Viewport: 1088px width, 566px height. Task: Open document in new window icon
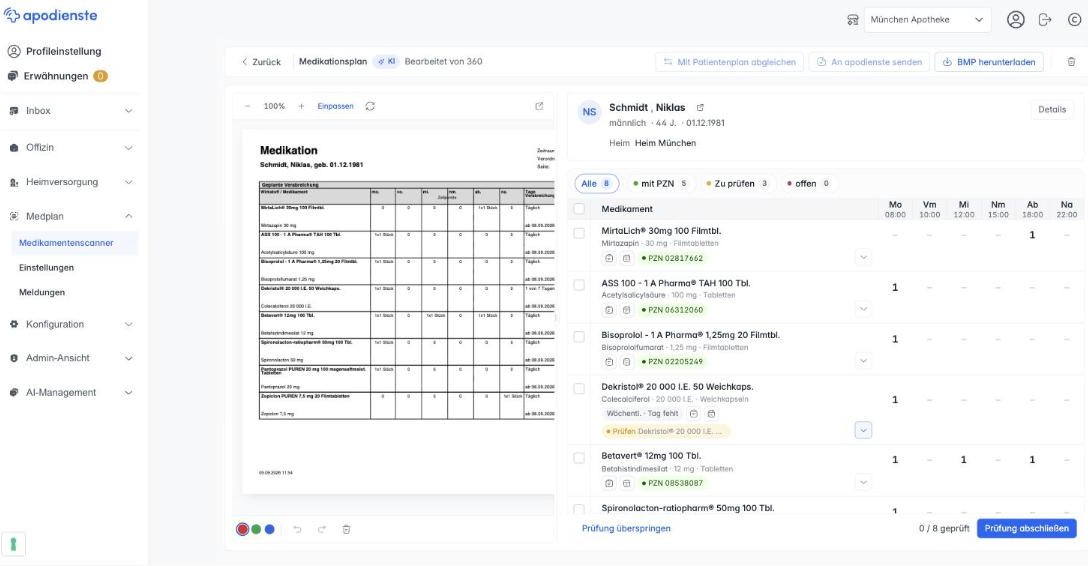click(x=539, y=106)
